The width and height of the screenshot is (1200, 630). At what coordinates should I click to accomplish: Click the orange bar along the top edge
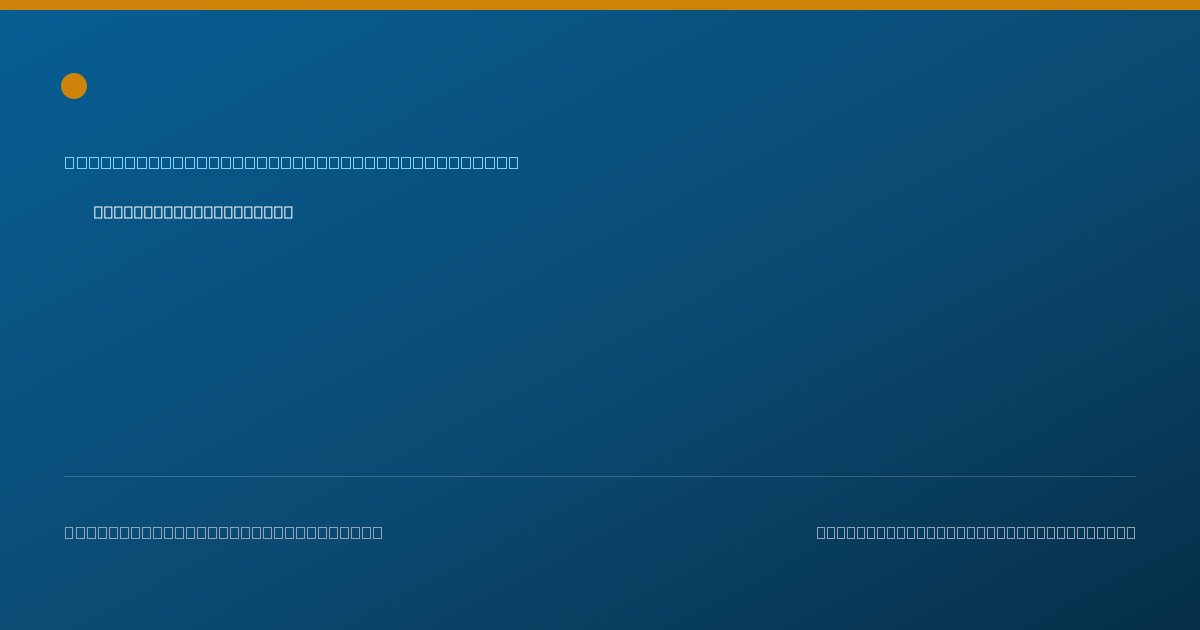(600, 5)
